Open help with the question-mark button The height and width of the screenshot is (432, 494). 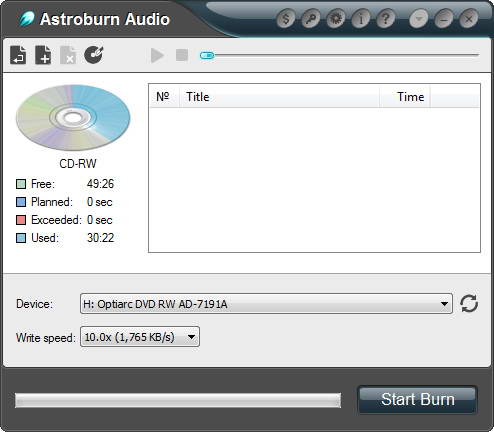click(386, 19)
